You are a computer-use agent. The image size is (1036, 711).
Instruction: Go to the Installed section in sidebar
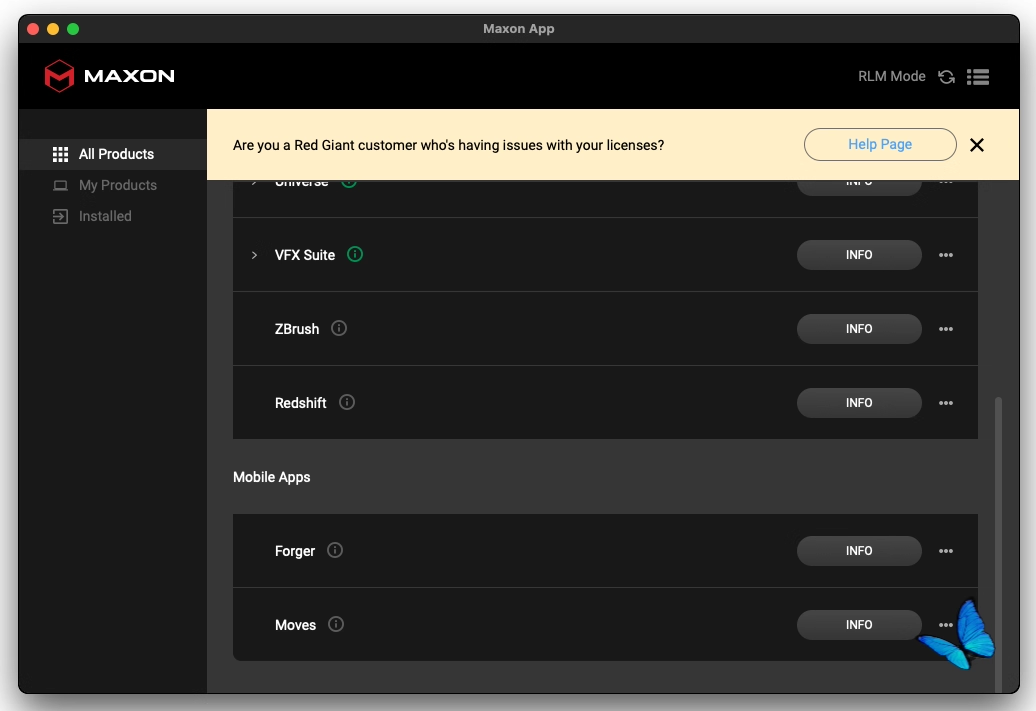tap(105, 216)
